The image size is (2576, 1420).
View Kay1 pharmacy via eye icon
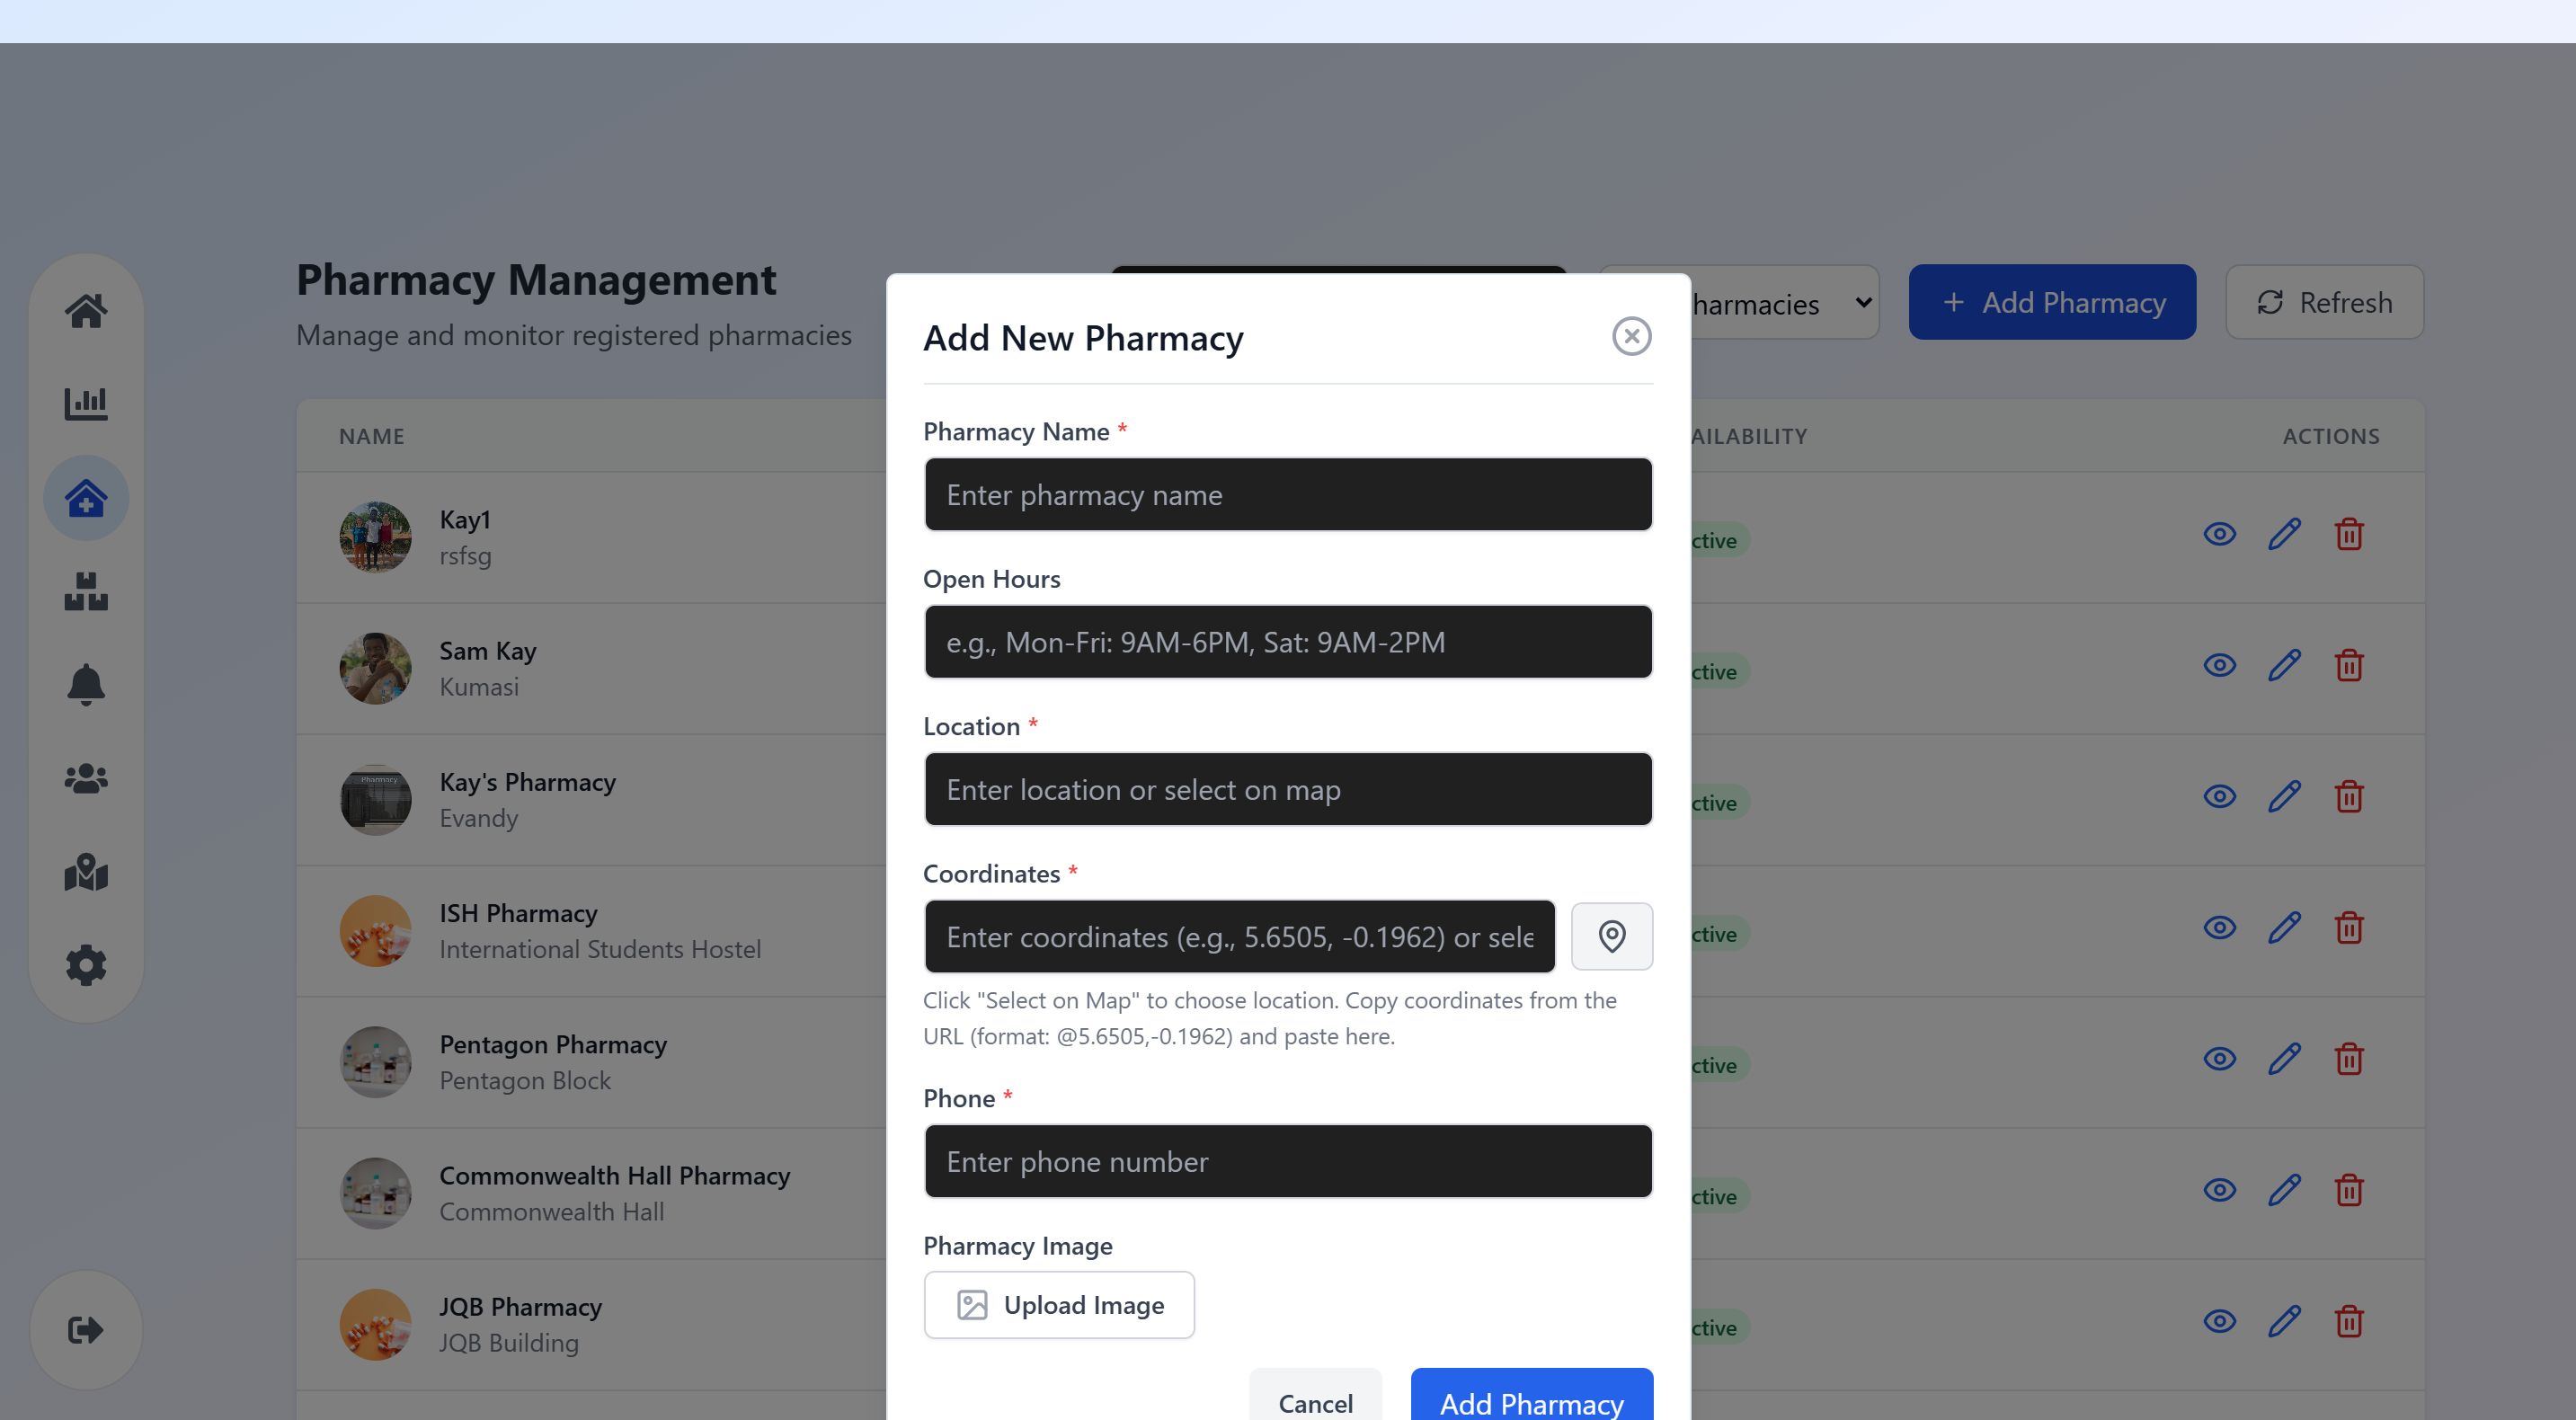2219,534
